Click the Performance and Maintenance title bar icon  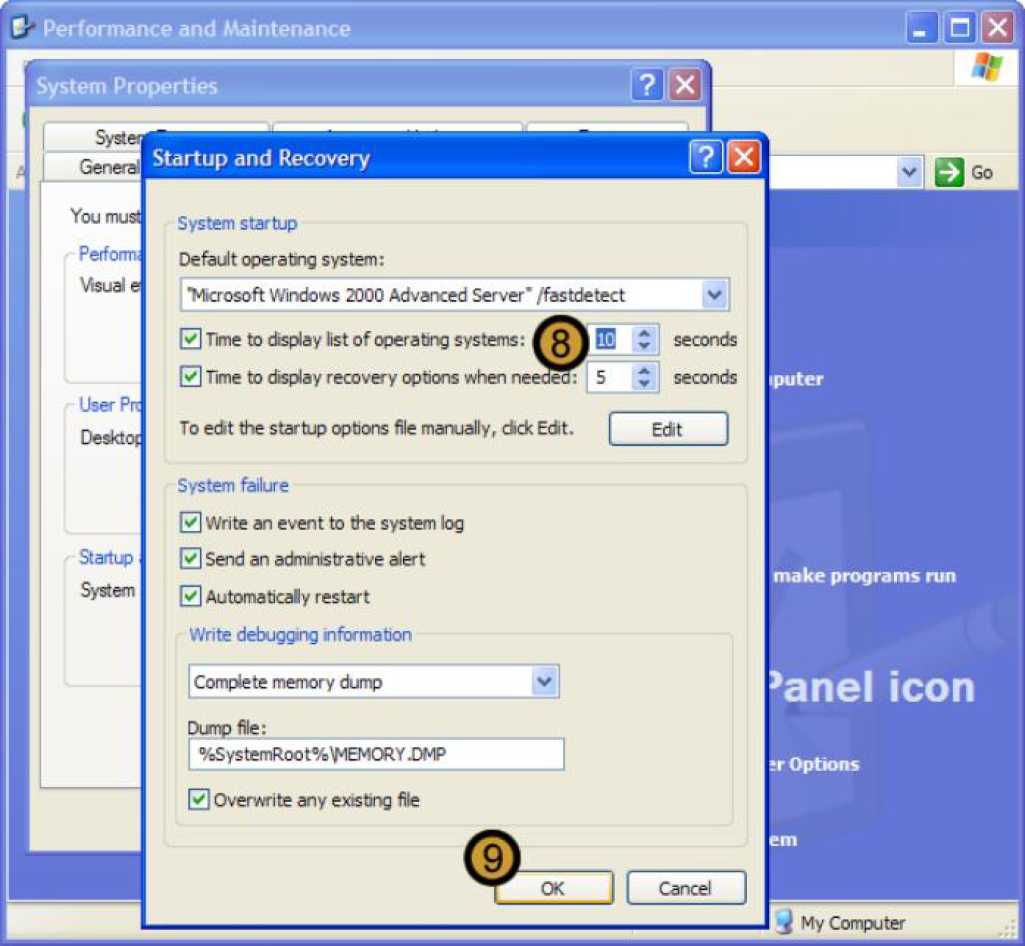pyautogui.click(x=22, y=27)
